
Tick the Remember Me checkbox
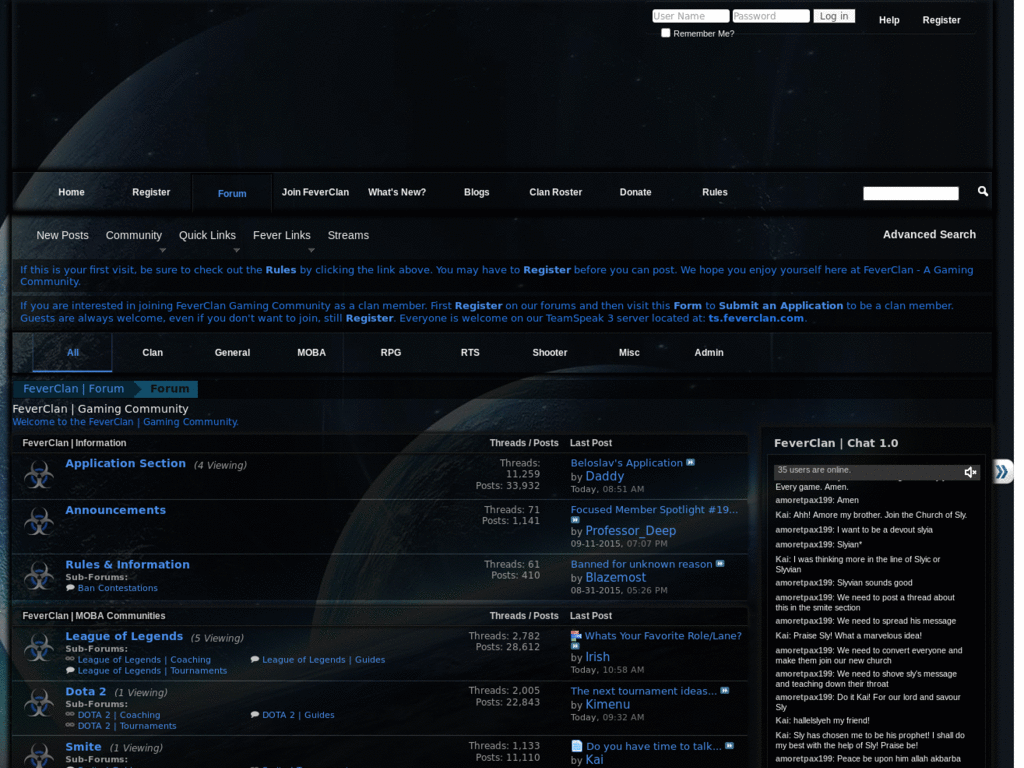pos(665,33)
